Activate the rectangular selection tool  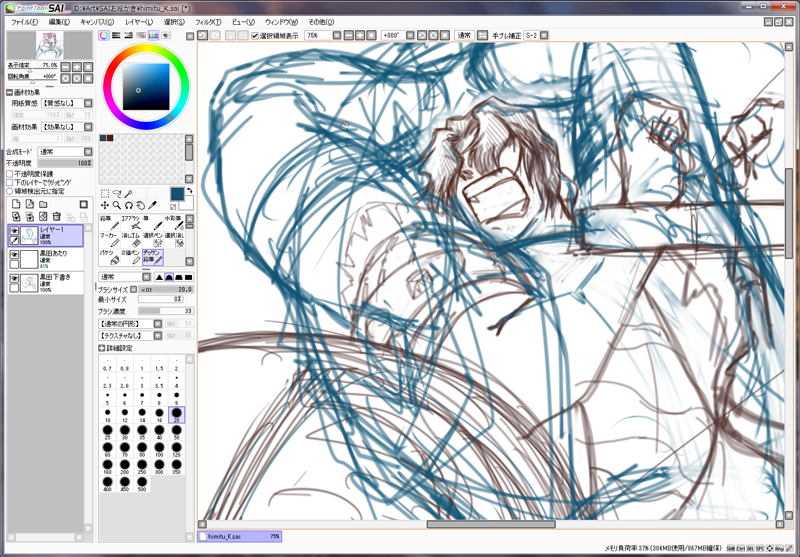(105, 193)
